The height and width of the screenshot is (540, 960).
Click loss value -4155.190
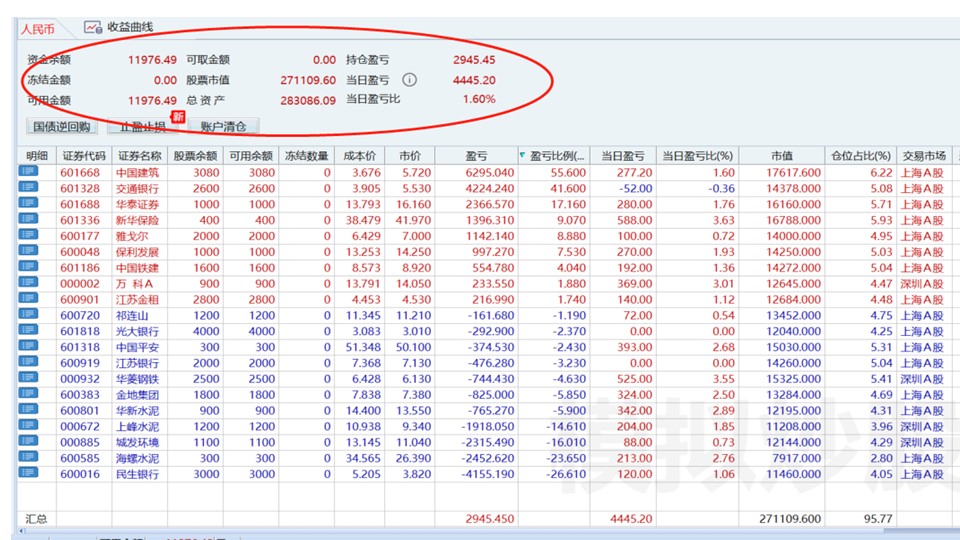tap(488, 474)
